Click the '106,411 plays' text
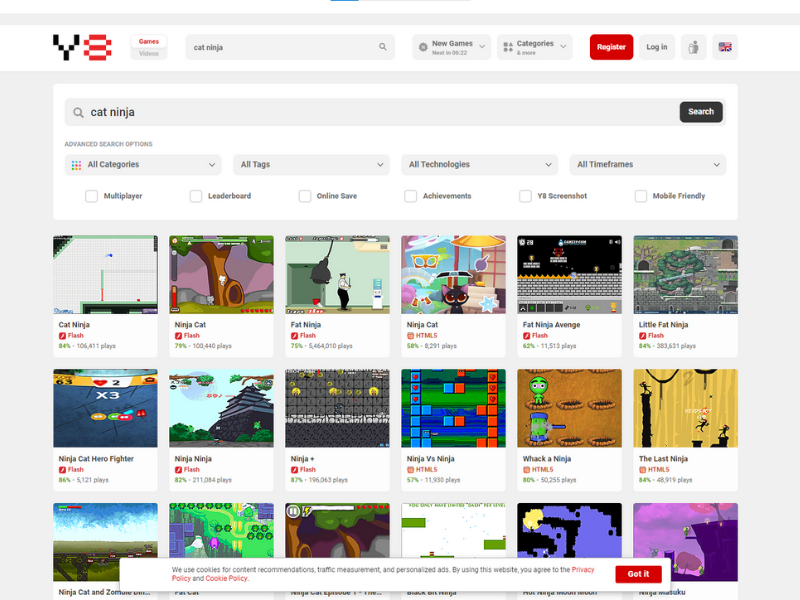 [96, 346]
